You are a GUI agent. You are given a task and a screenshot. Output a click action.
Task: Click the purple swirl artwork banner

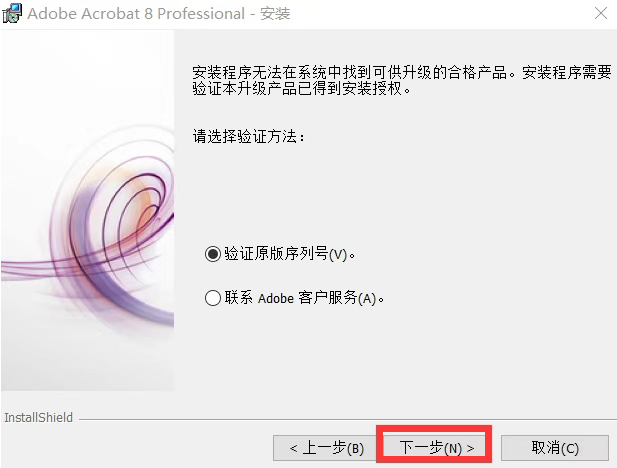pos(87,211)
